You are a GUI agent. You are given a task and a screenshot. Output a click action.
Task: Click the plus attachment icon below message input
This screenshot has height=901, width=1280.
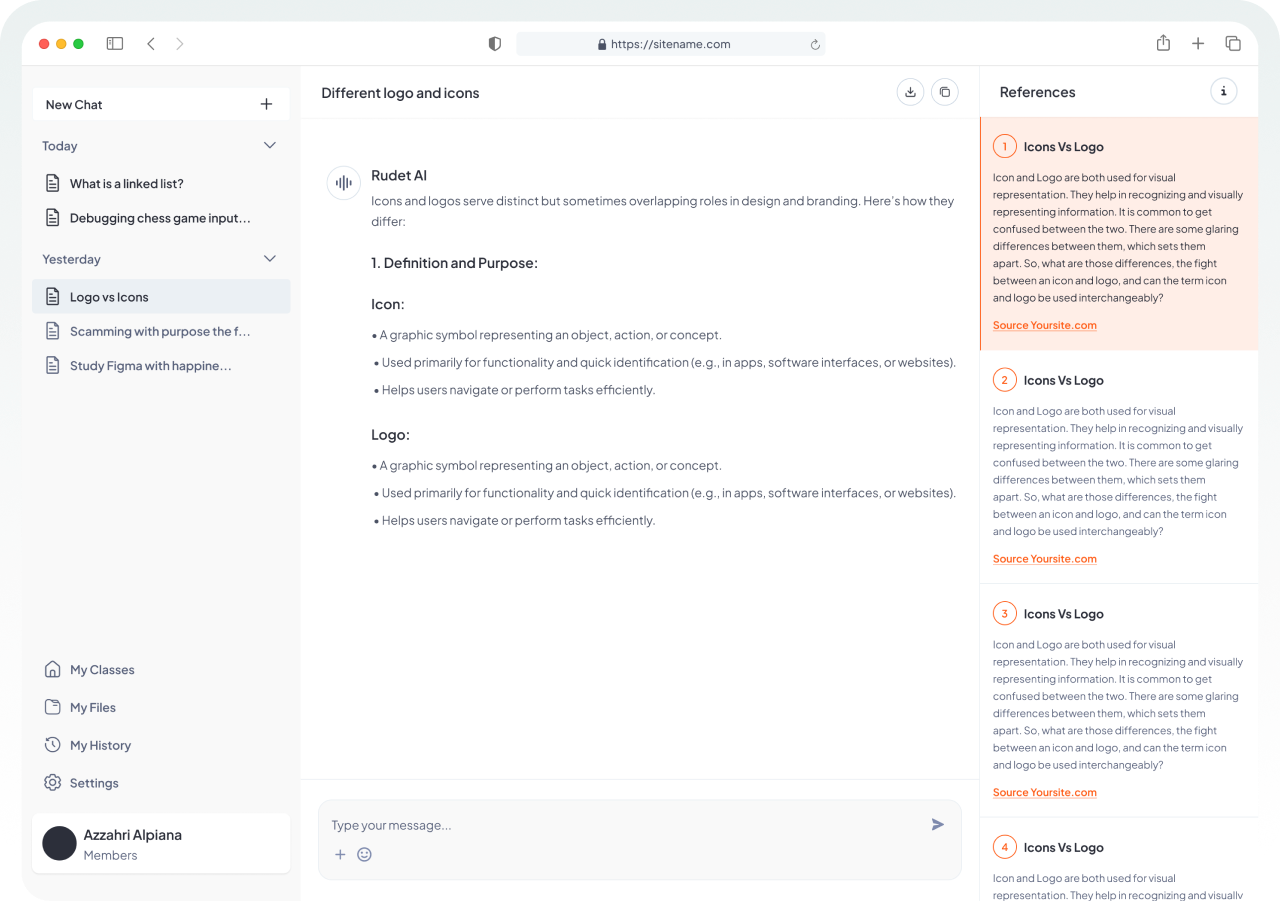click(340, 854)
